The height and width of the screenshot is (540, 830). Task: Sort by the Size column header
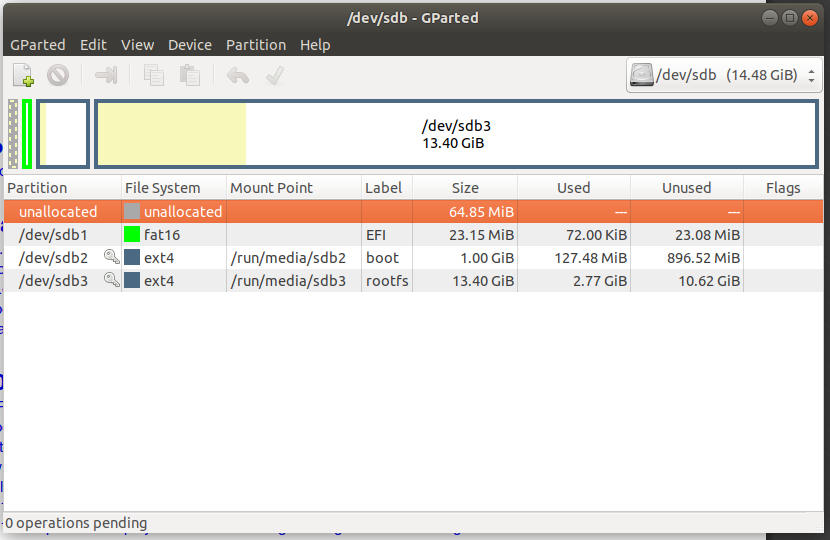pos(465,188)
